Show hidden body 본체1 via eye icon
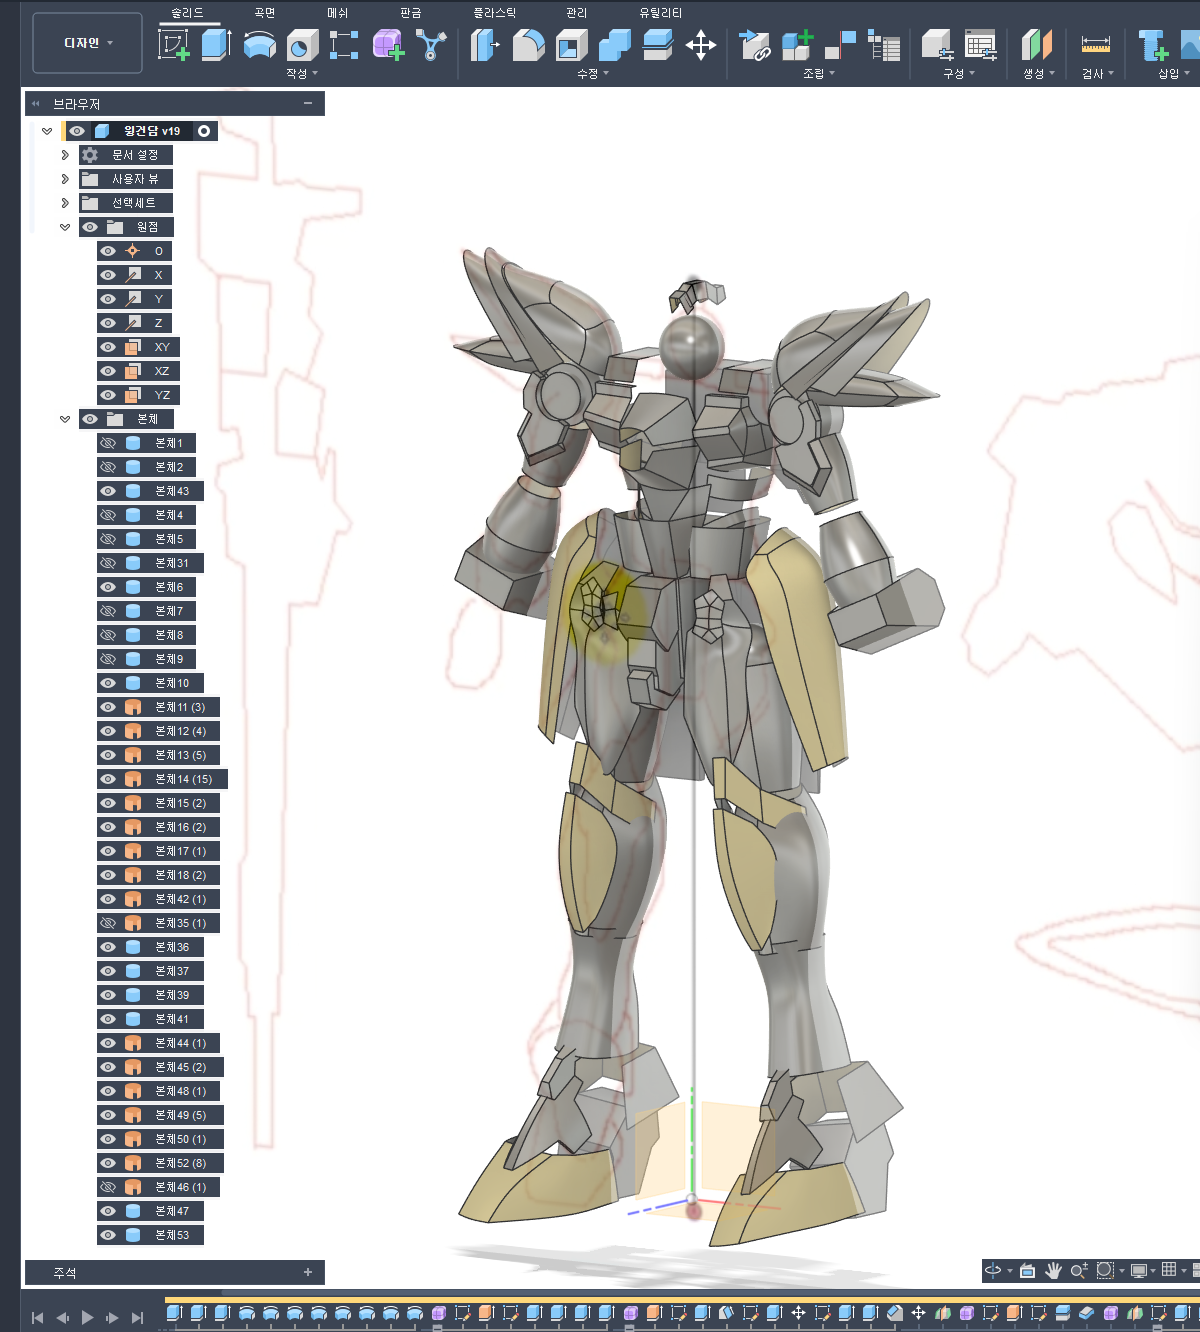 click(108, 443)
